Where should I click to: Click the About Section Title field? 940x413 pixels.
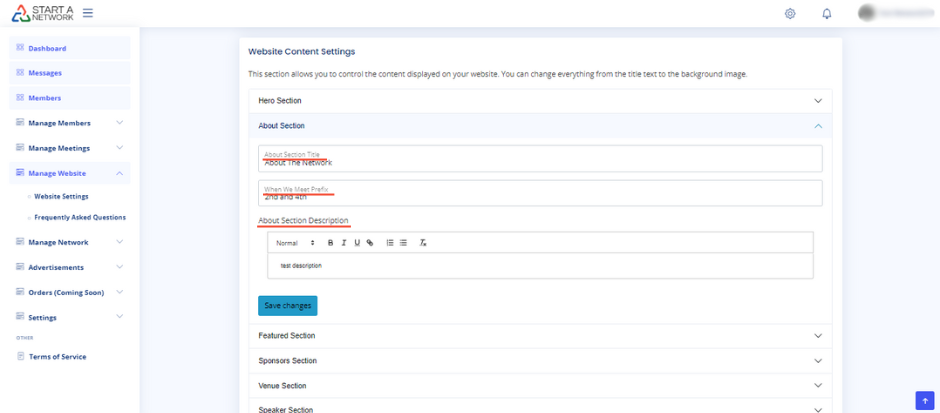(540, 159)
